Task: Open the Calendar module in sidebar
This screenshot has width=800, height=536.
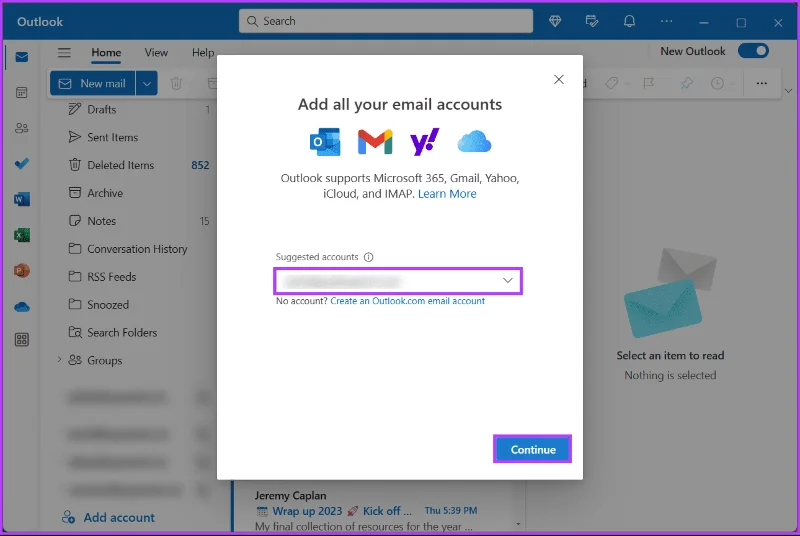Action: (x=21, y=93)
